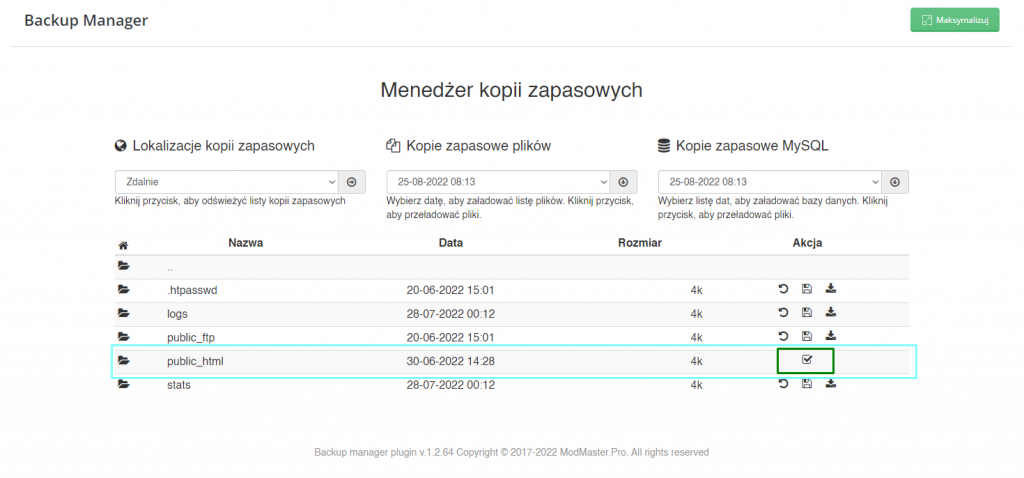Screen dimensions: 1024x478
Task: Open the .htpasswd folder icon
Action: point(123,289)
